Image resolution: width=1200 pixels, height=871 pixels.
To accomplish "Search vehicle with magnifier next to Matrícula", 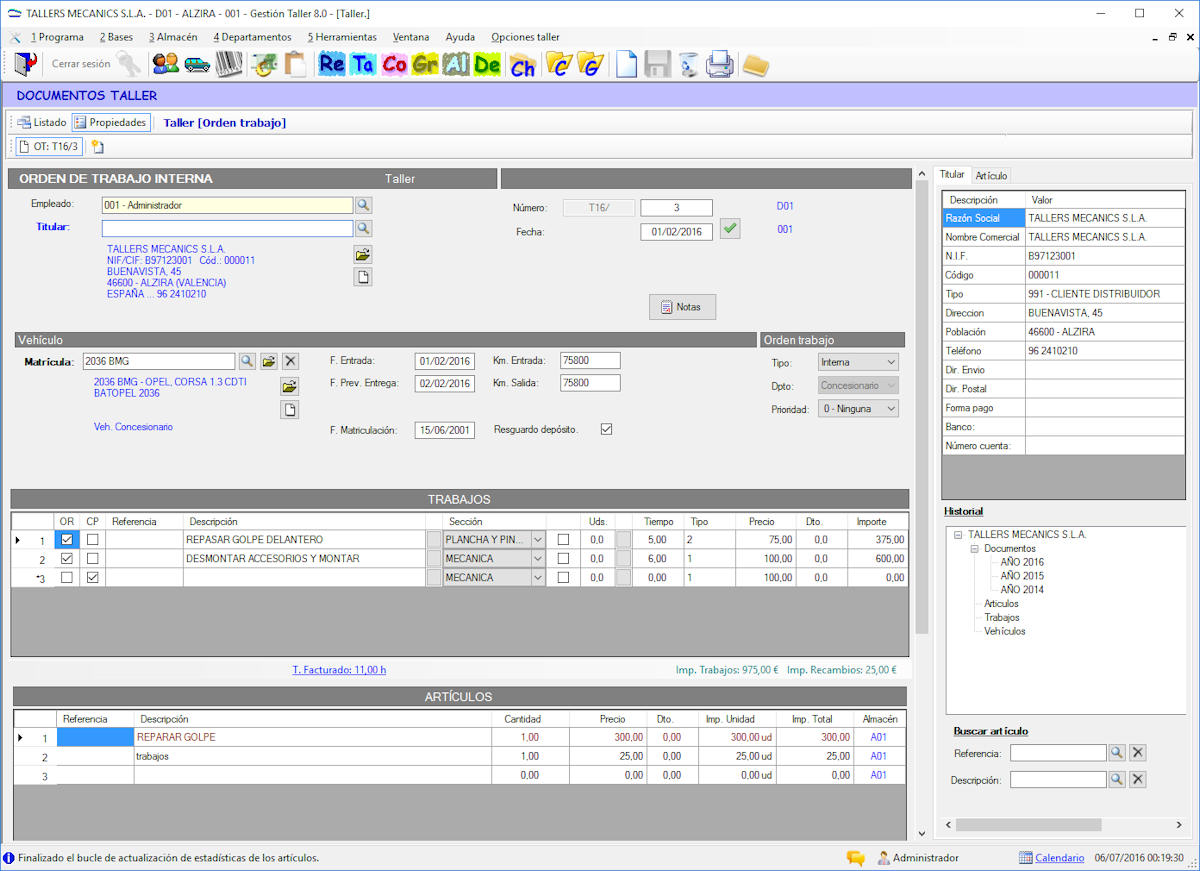I will [246, 361].
